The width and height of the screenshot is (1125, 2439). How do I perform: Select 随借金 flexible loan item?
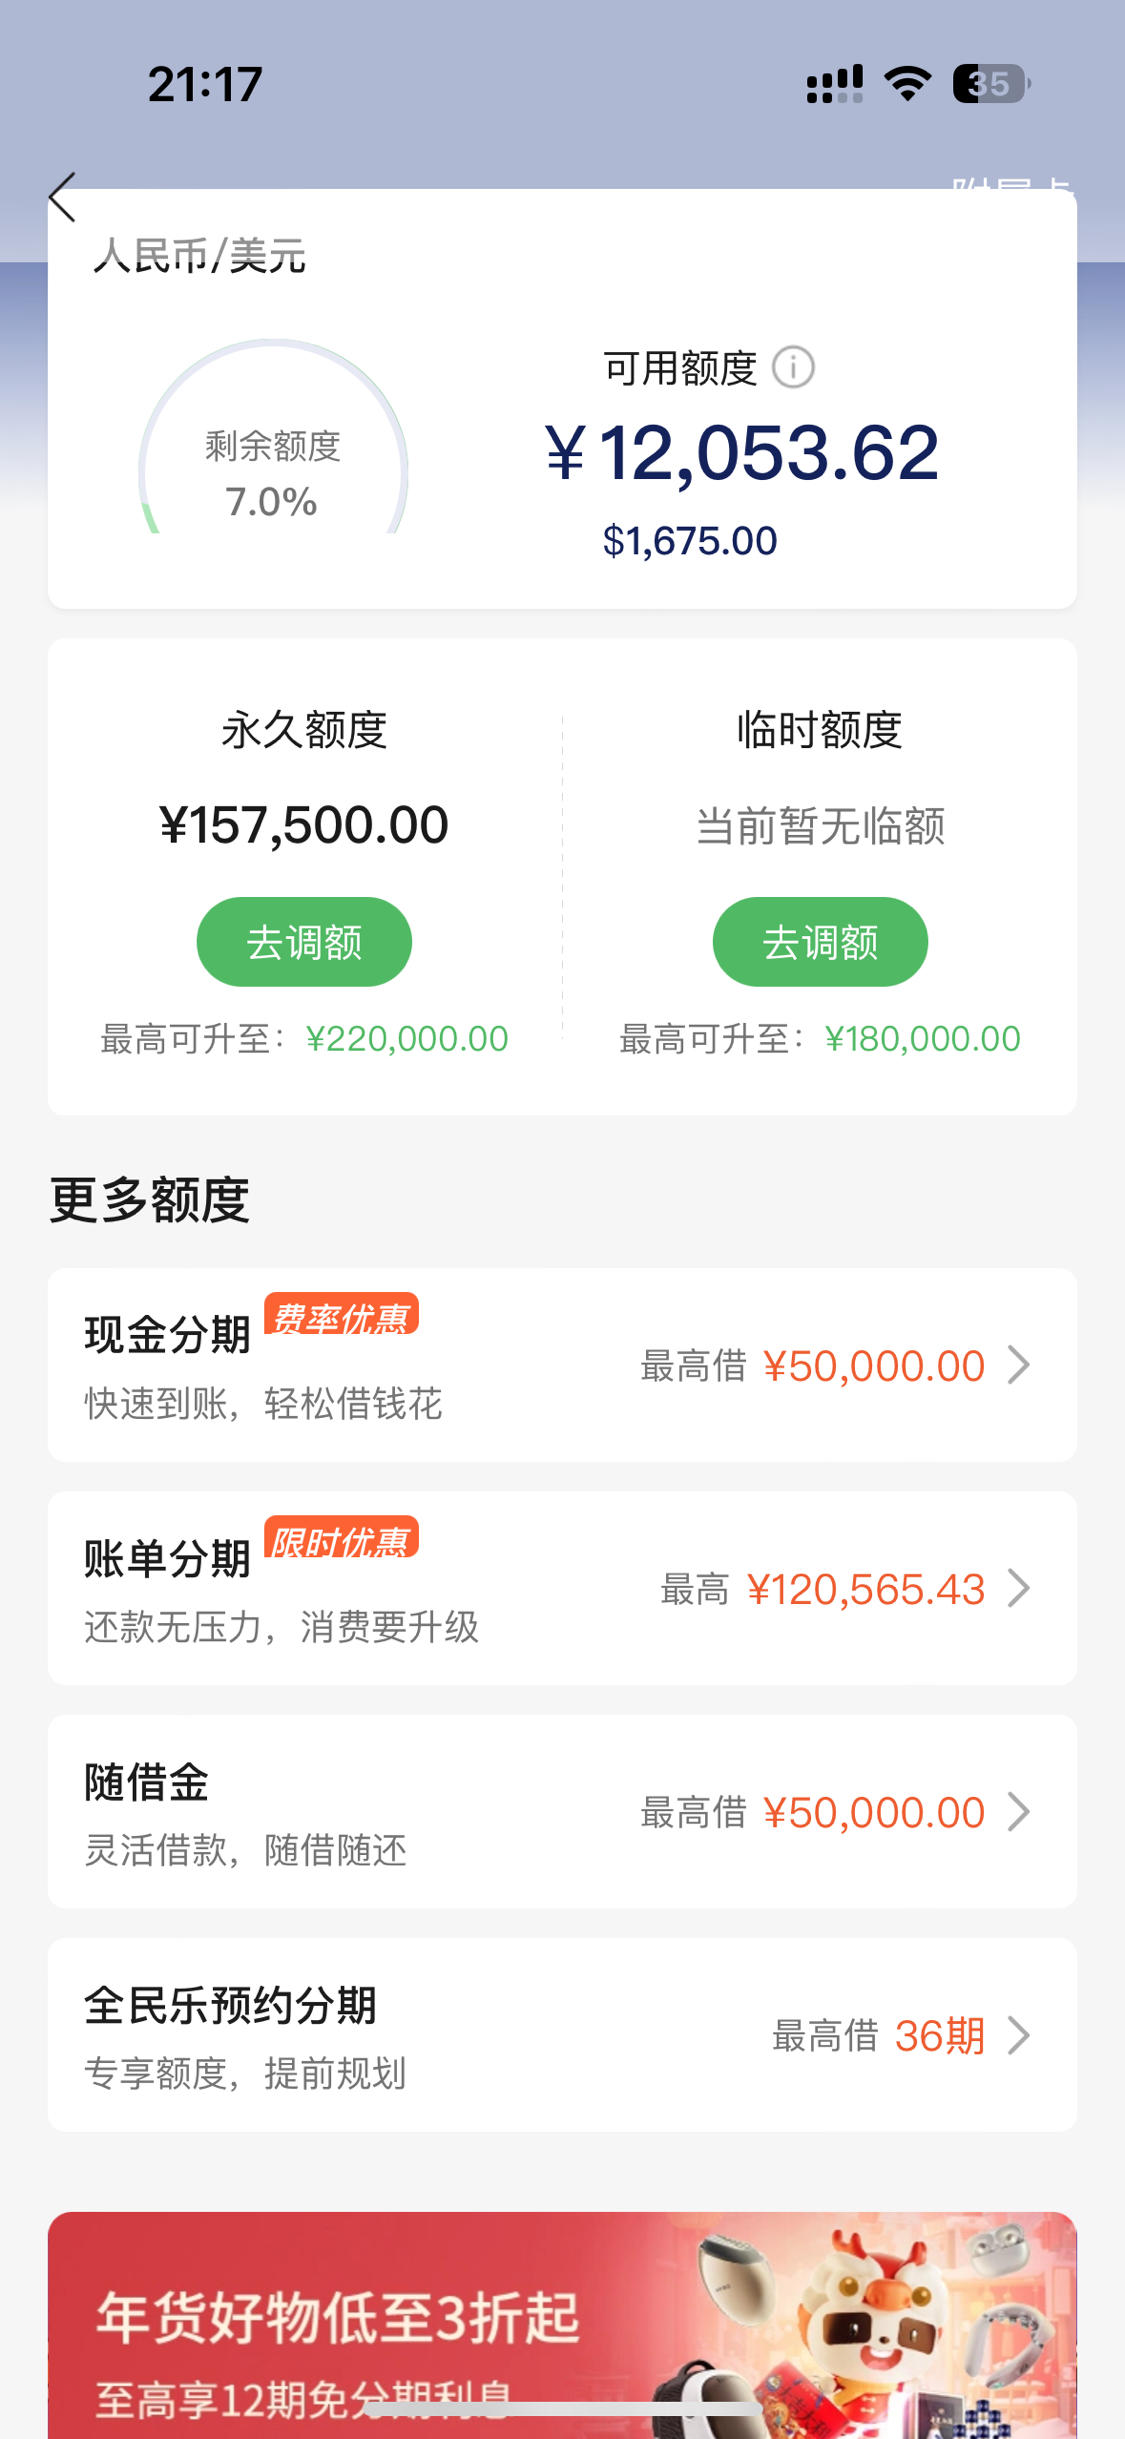click(562, 1811)
